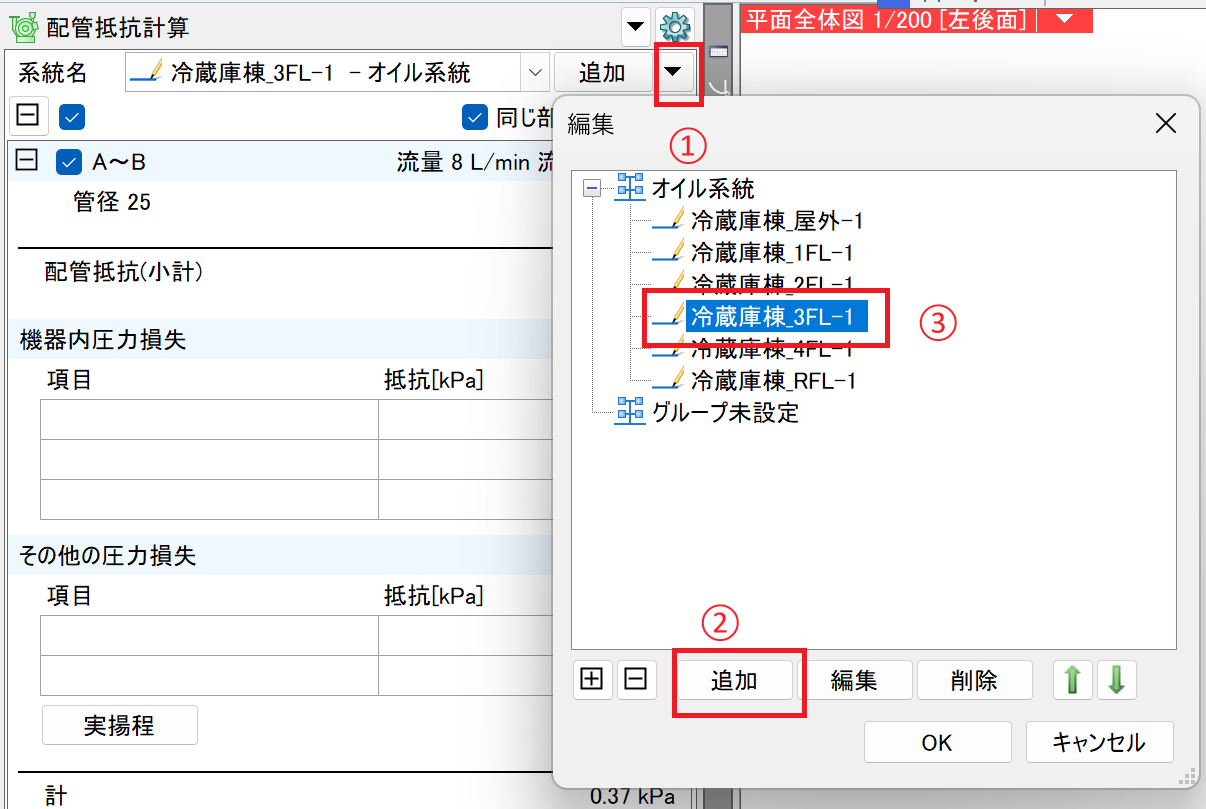
Task: Toggle the select-all checkbox beside collapse icon
Action: (x=72, y=117)
